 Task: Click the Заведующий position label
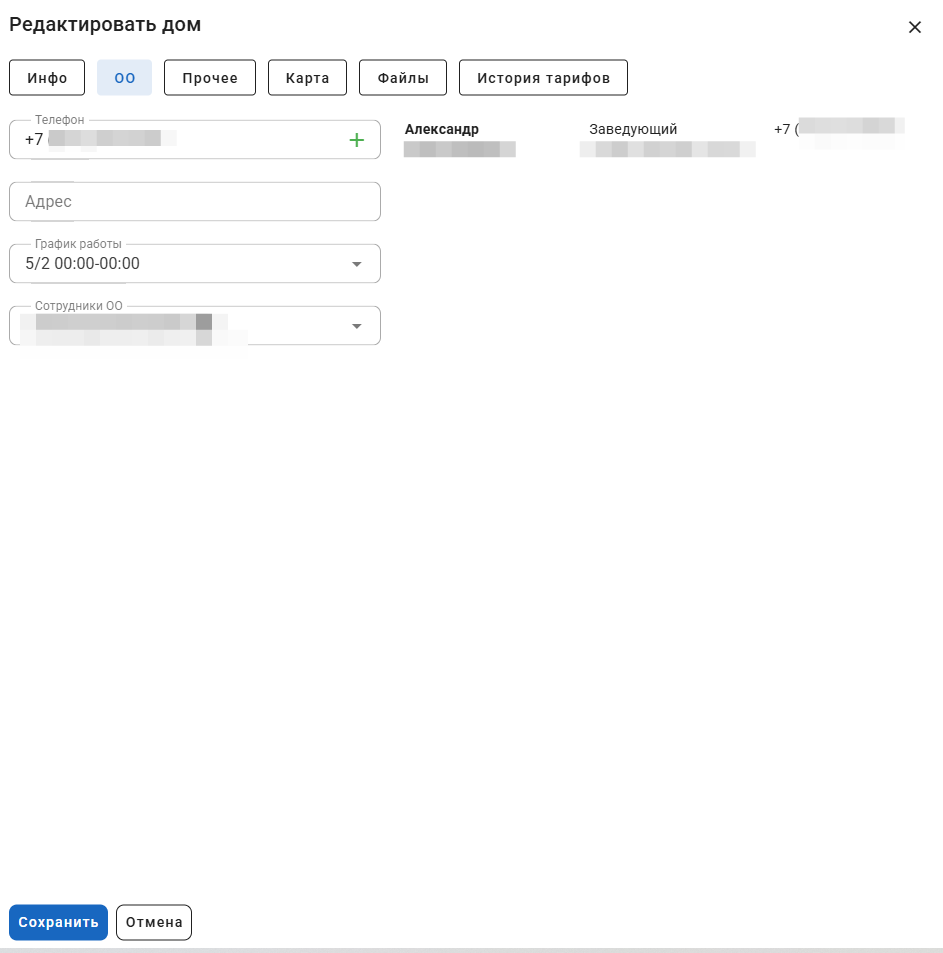pos(633,129)
